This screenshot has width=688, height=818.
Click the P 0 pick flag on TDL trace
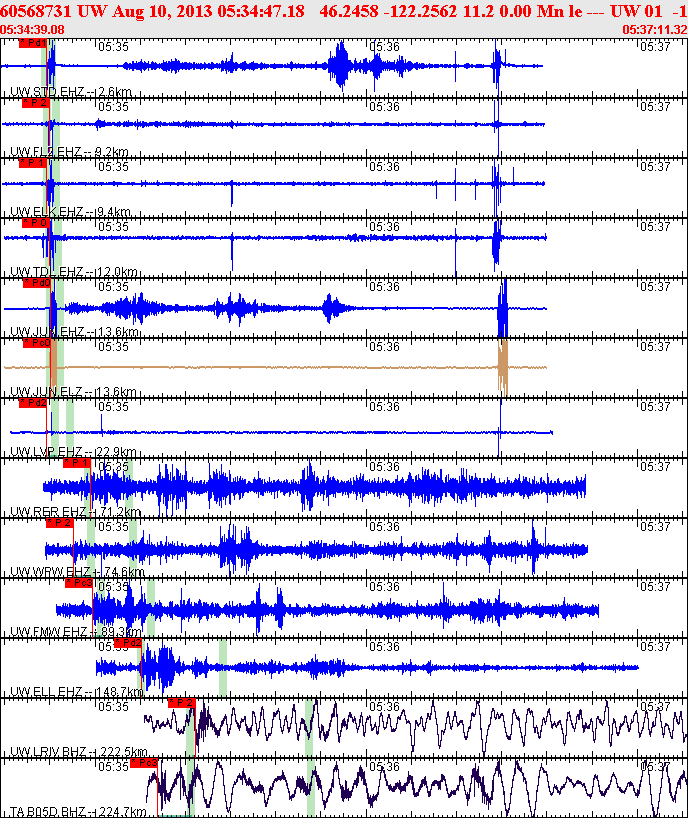pos(35,223)
